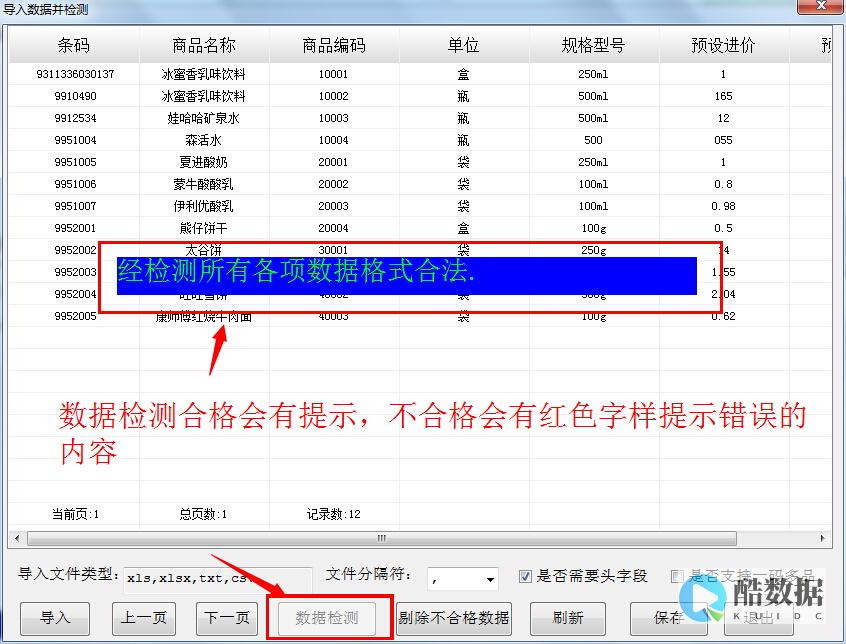Screen dimensions: 846x644
Task: Click preset price 12
Action: [724, 118]
